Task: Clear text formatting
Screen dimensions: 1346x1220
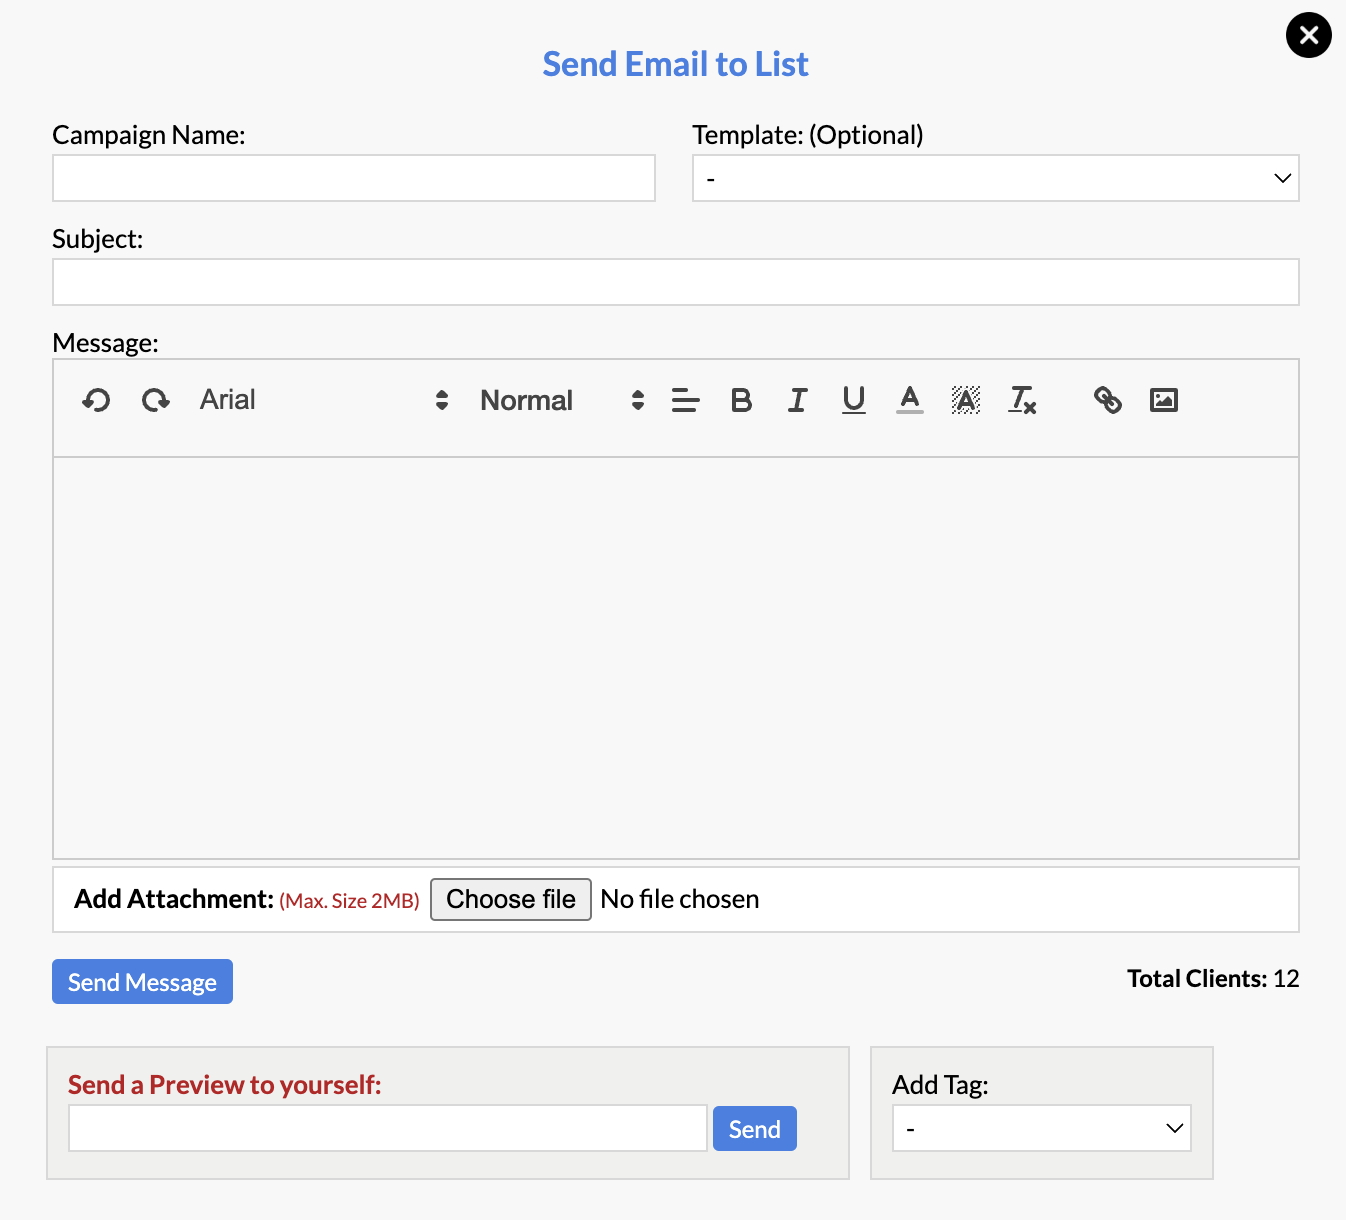Action: click(1022, 401)
